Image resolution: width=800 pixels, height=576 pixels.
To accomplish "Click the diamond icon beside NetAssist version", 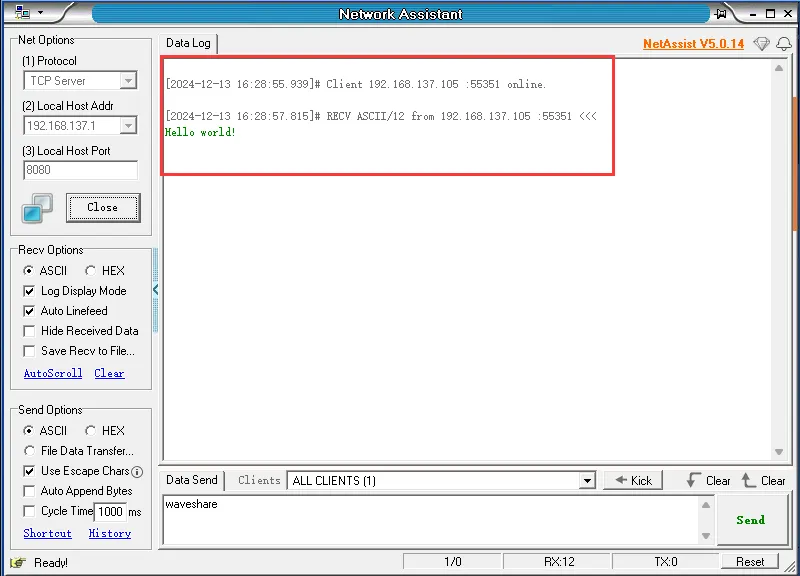I will tap(762, 44).
